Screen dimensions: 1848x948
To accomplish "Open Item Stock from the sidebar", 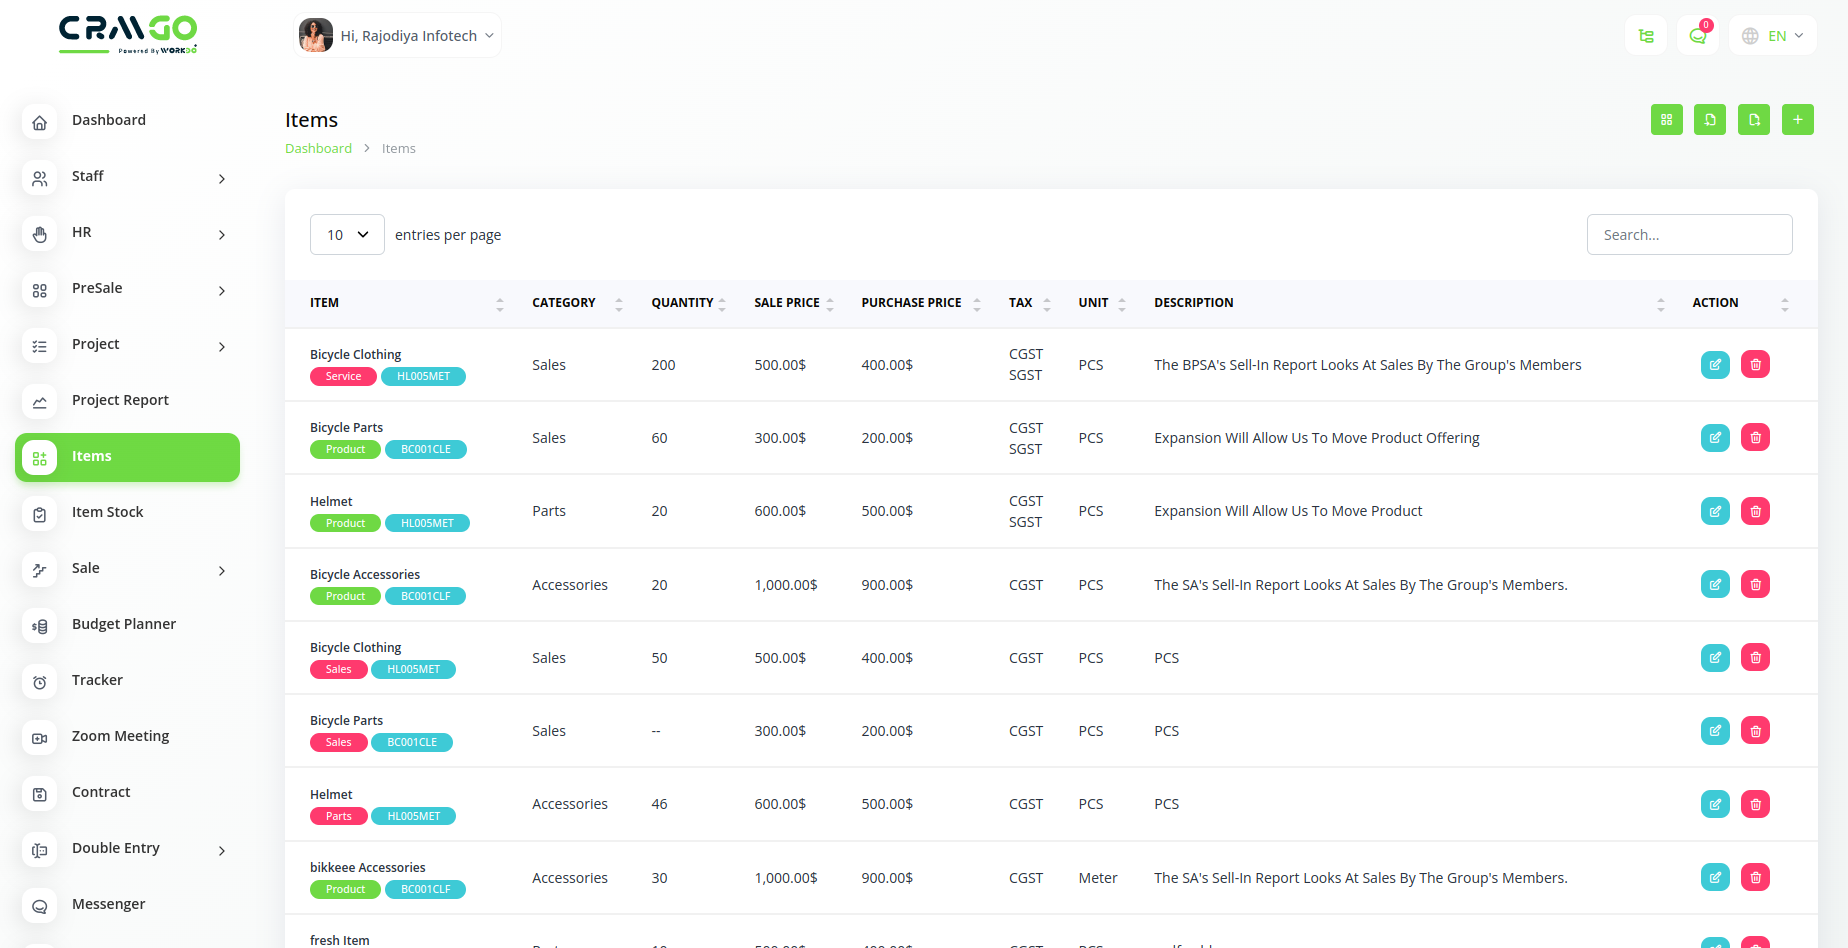I will [x=108, y=513].
